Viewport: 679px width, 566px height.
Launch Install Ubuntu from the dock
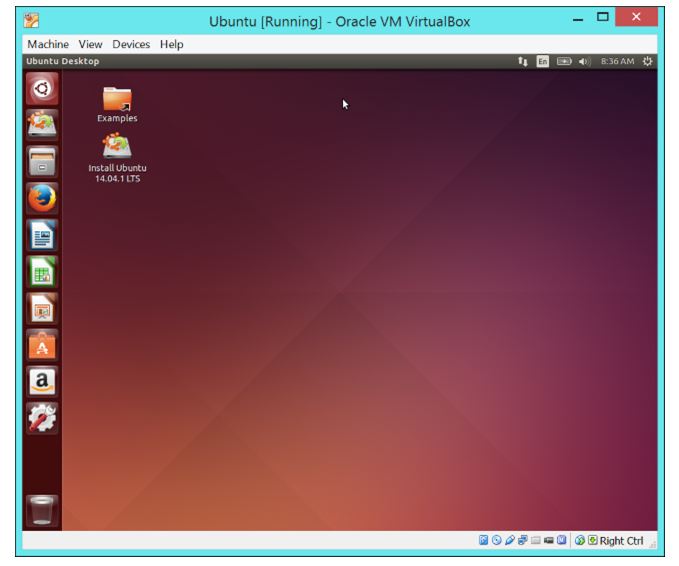pos(42,125)
